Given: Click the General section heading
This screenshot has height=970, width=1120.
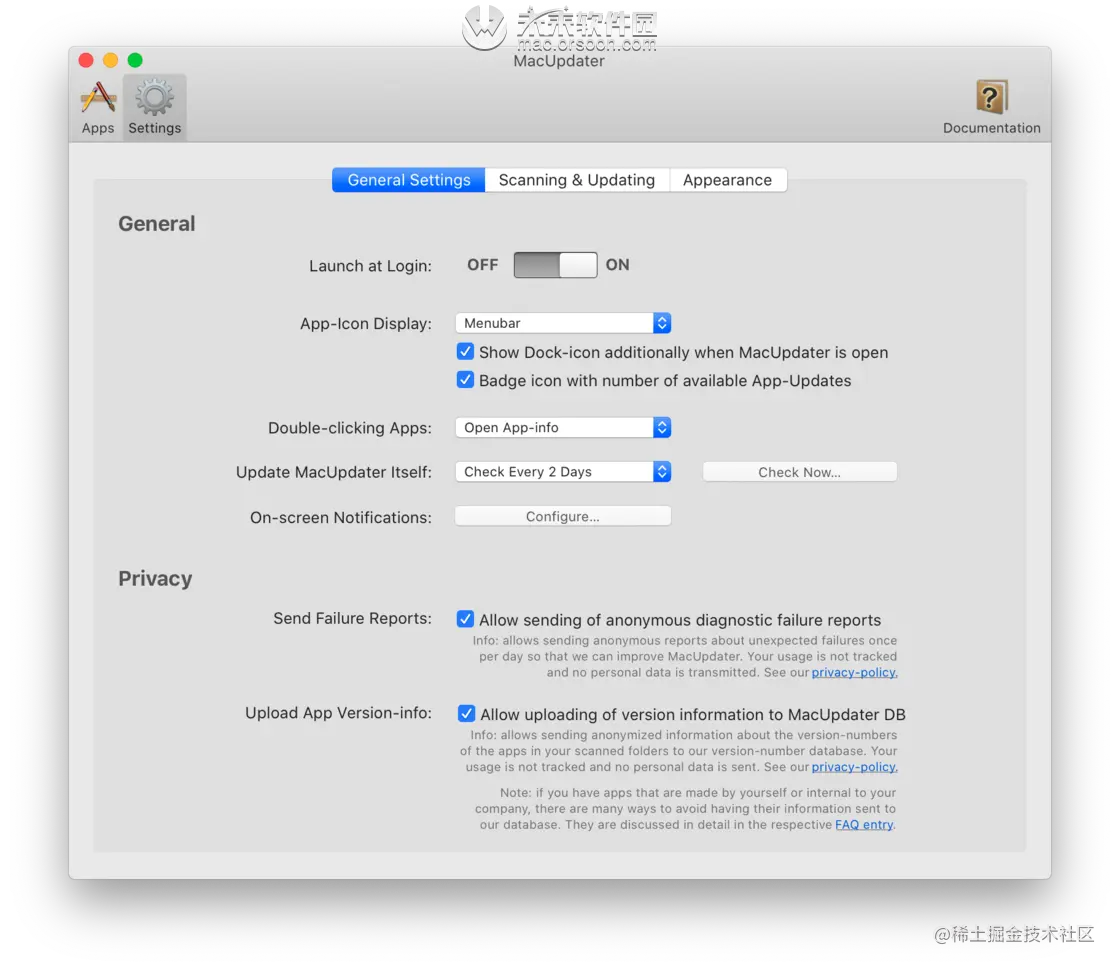Looking at the screenshot, I should 156,224.
